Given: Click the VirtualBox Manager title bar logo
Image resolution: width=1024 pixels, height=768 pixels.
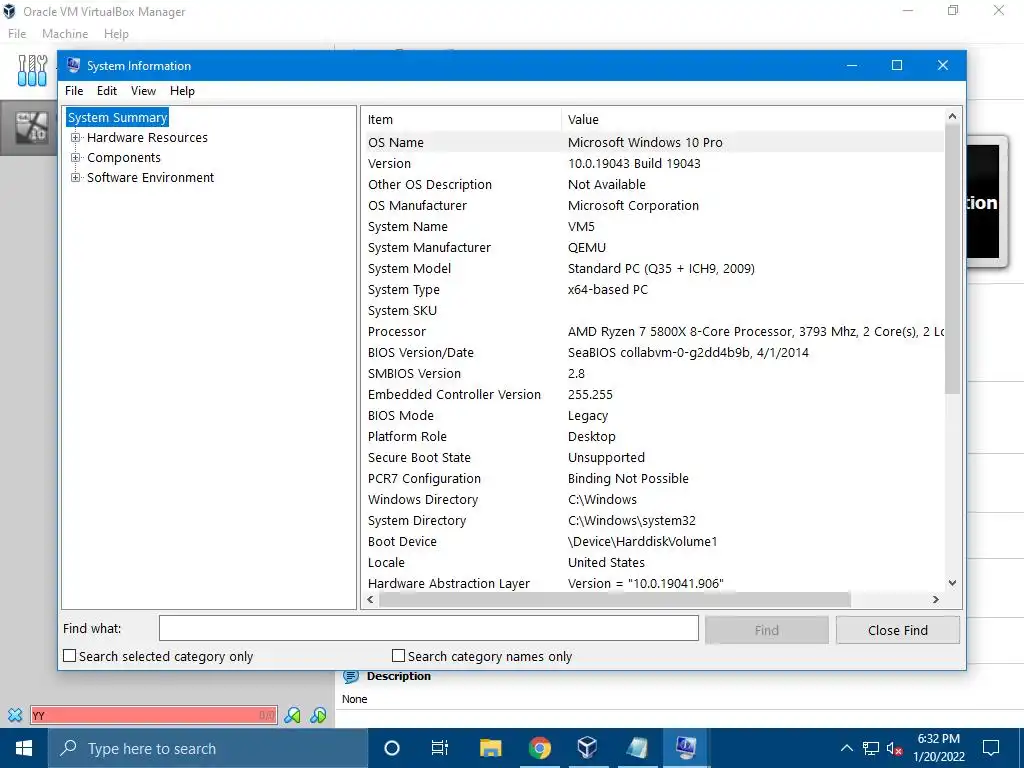Looking at the screenshot, I should point(9,11).
